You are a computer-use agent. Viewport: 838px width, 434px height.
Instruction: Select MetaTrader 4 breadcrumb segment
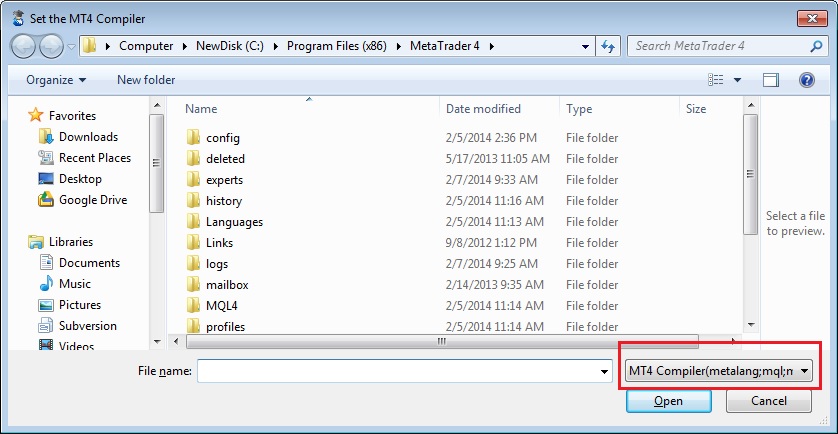click(x=445, y=46)
